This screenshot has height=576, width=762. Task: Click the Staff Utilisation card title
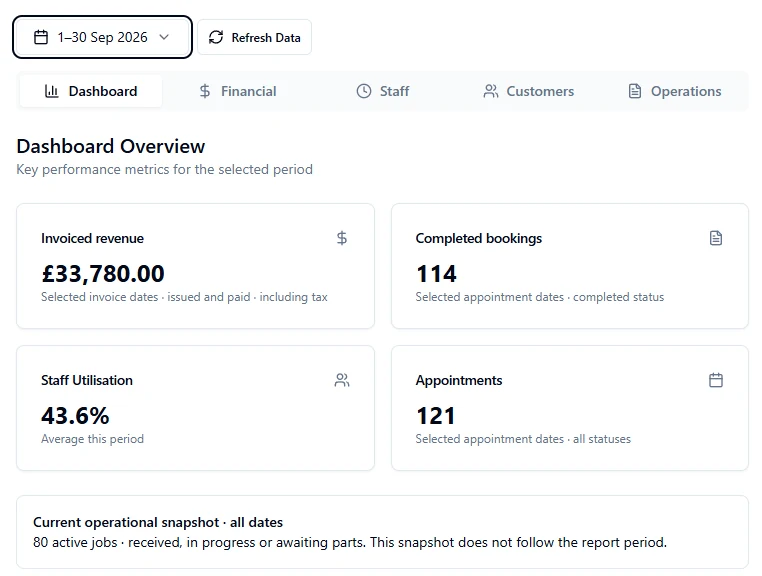point(87,380)
